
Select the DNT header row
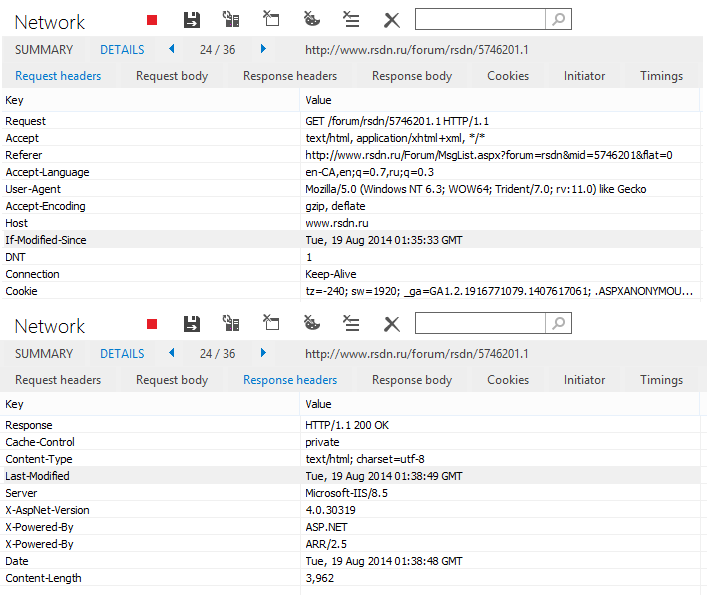(x=351, y=257)
